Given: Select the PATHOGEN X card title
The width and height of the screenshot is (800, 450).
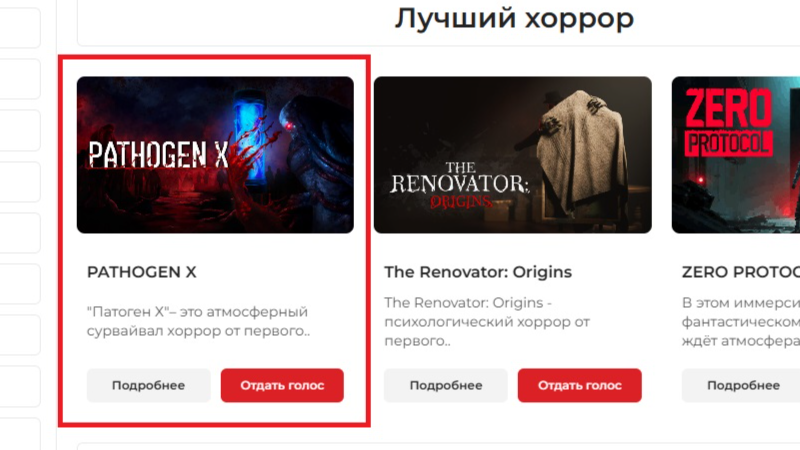Looking at the screenshot, I should point(141,272).
